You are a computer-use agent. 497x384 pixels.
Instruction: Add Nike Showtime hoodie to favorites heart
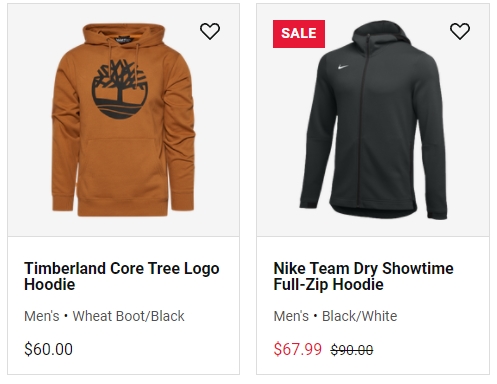(460, 31)
